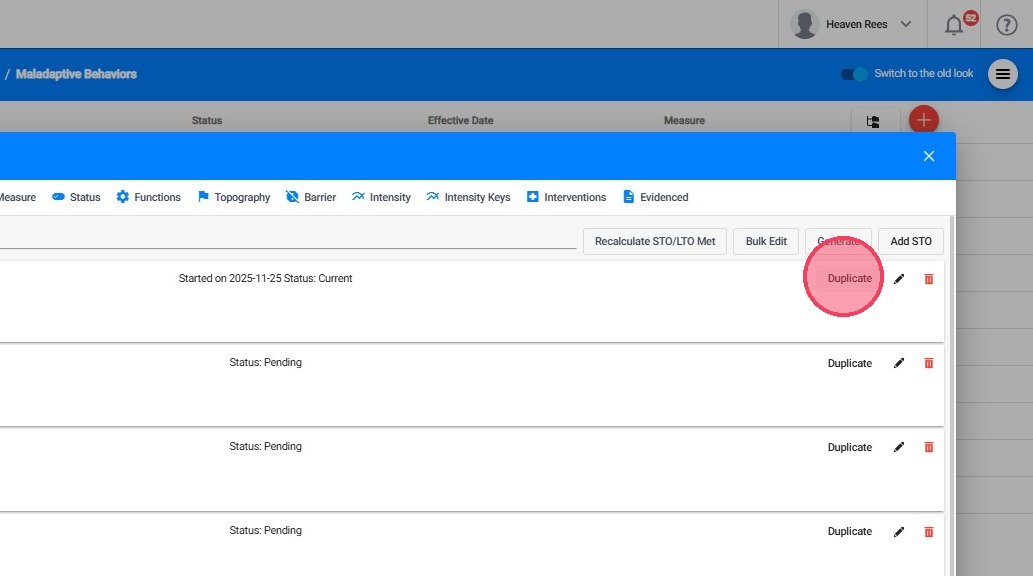Click the Generate button

coord(838,241)
